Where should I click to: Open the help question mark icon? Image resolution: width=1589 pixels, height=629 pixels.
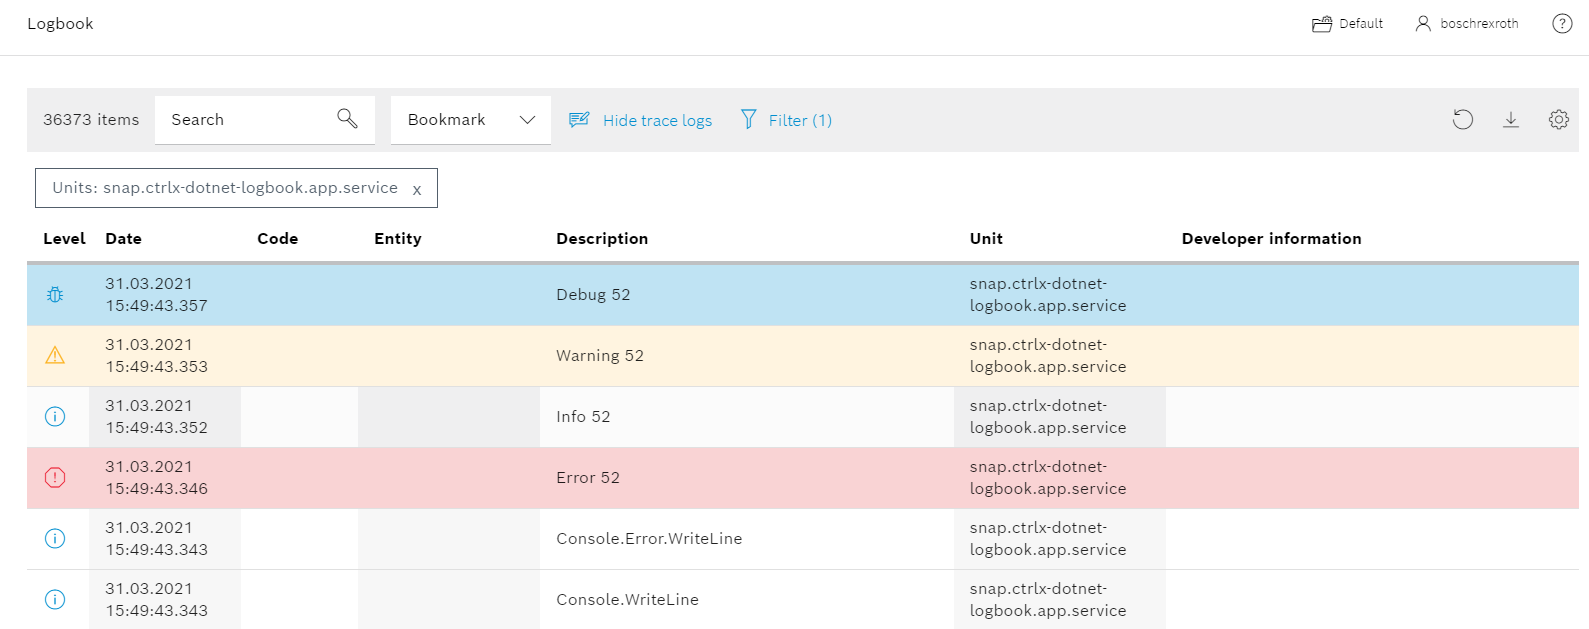tap(1561, 24)
